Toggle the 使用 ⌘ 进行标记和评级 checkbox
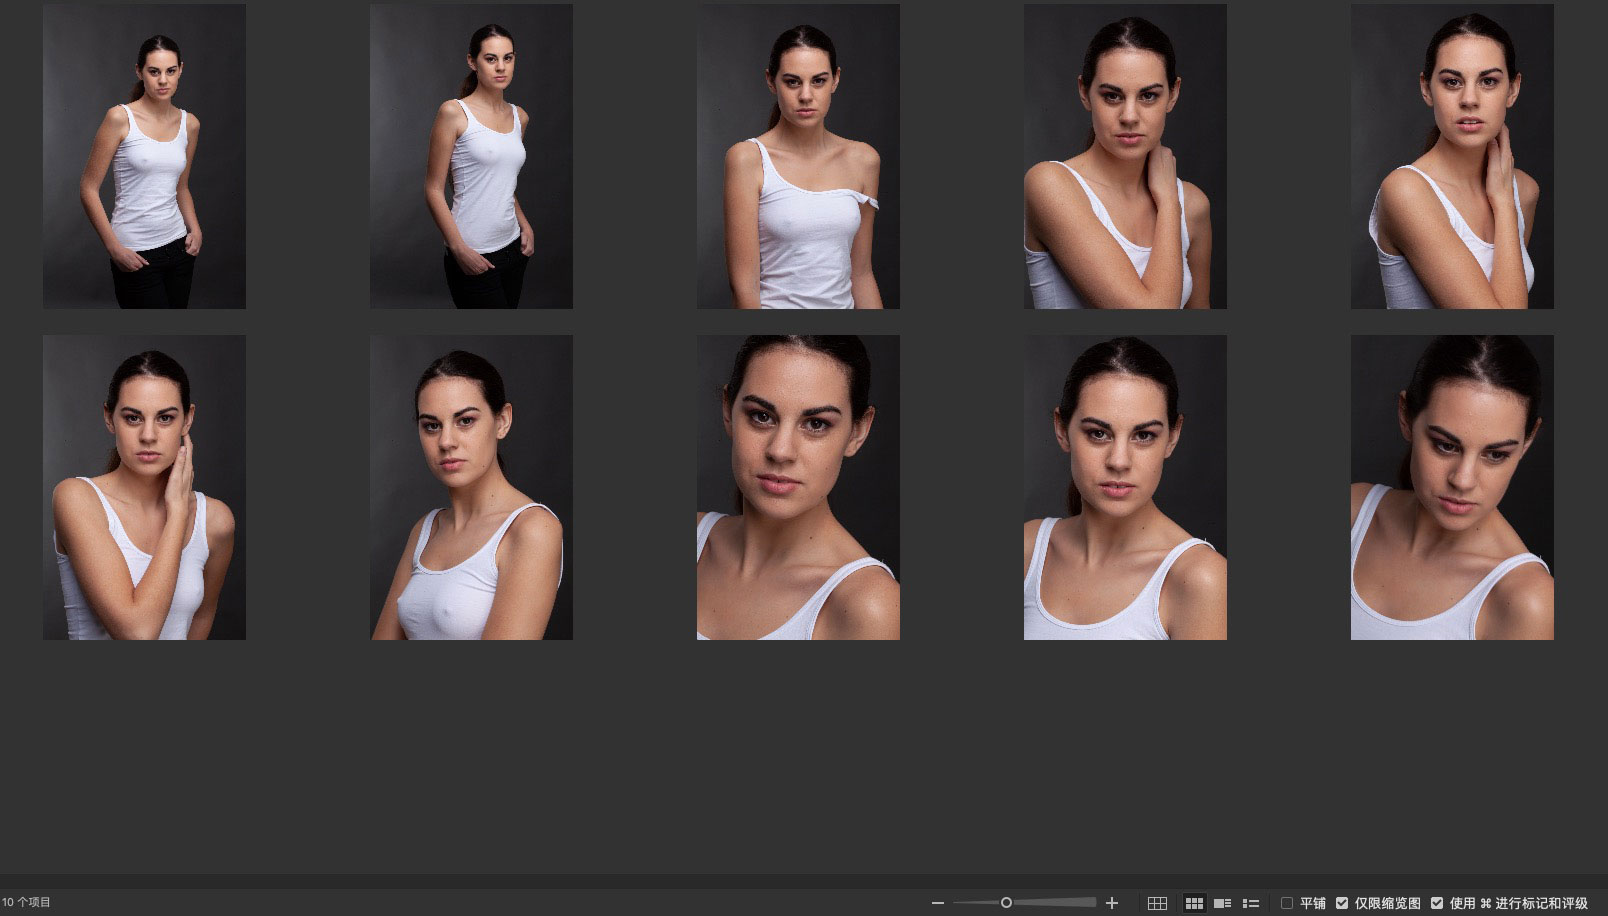 [1437, 903]
